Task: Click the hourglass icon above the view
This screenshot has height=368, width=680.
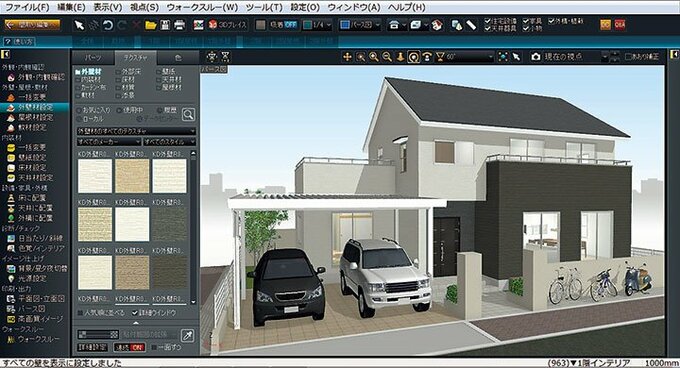Action: point(225,56)
